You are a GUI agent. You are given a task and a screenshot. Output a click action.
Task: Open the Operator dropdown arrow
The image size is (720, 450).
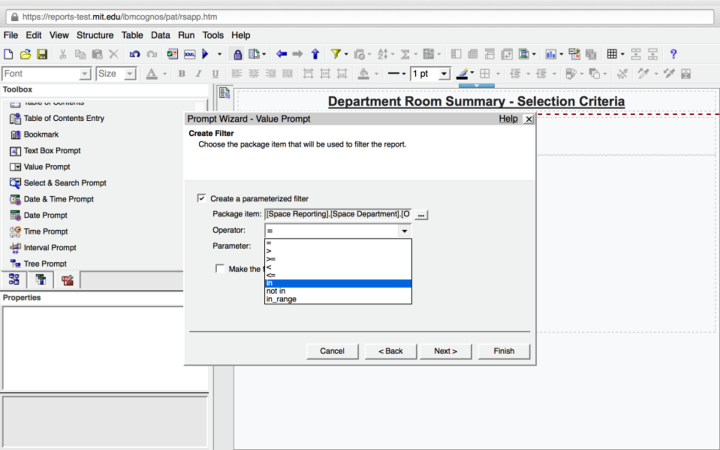click(x=404, y=231)
